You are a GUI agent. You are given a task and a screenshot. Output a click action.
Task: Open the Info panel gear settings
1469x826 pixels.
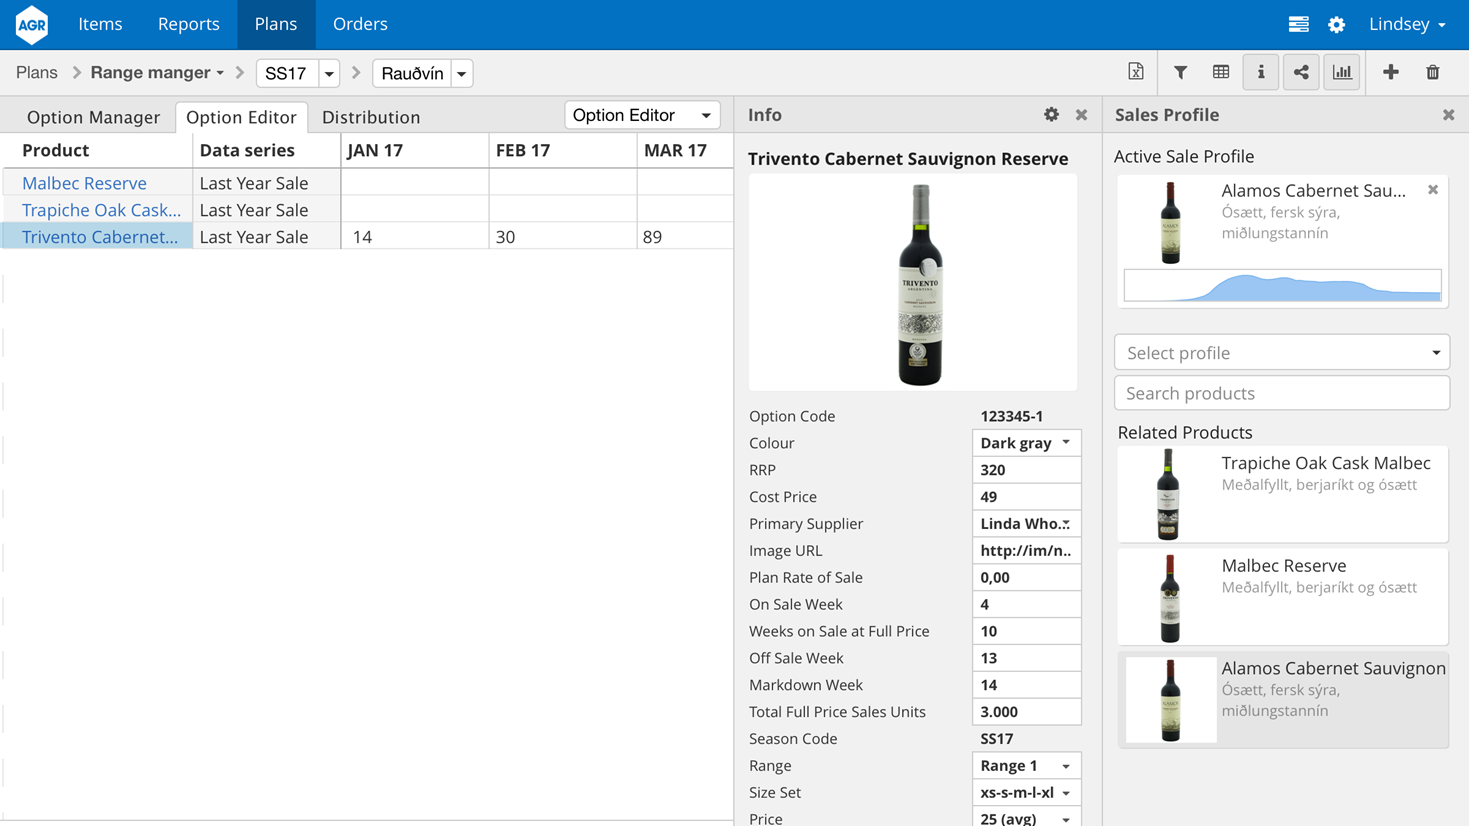click(1051, 115)
